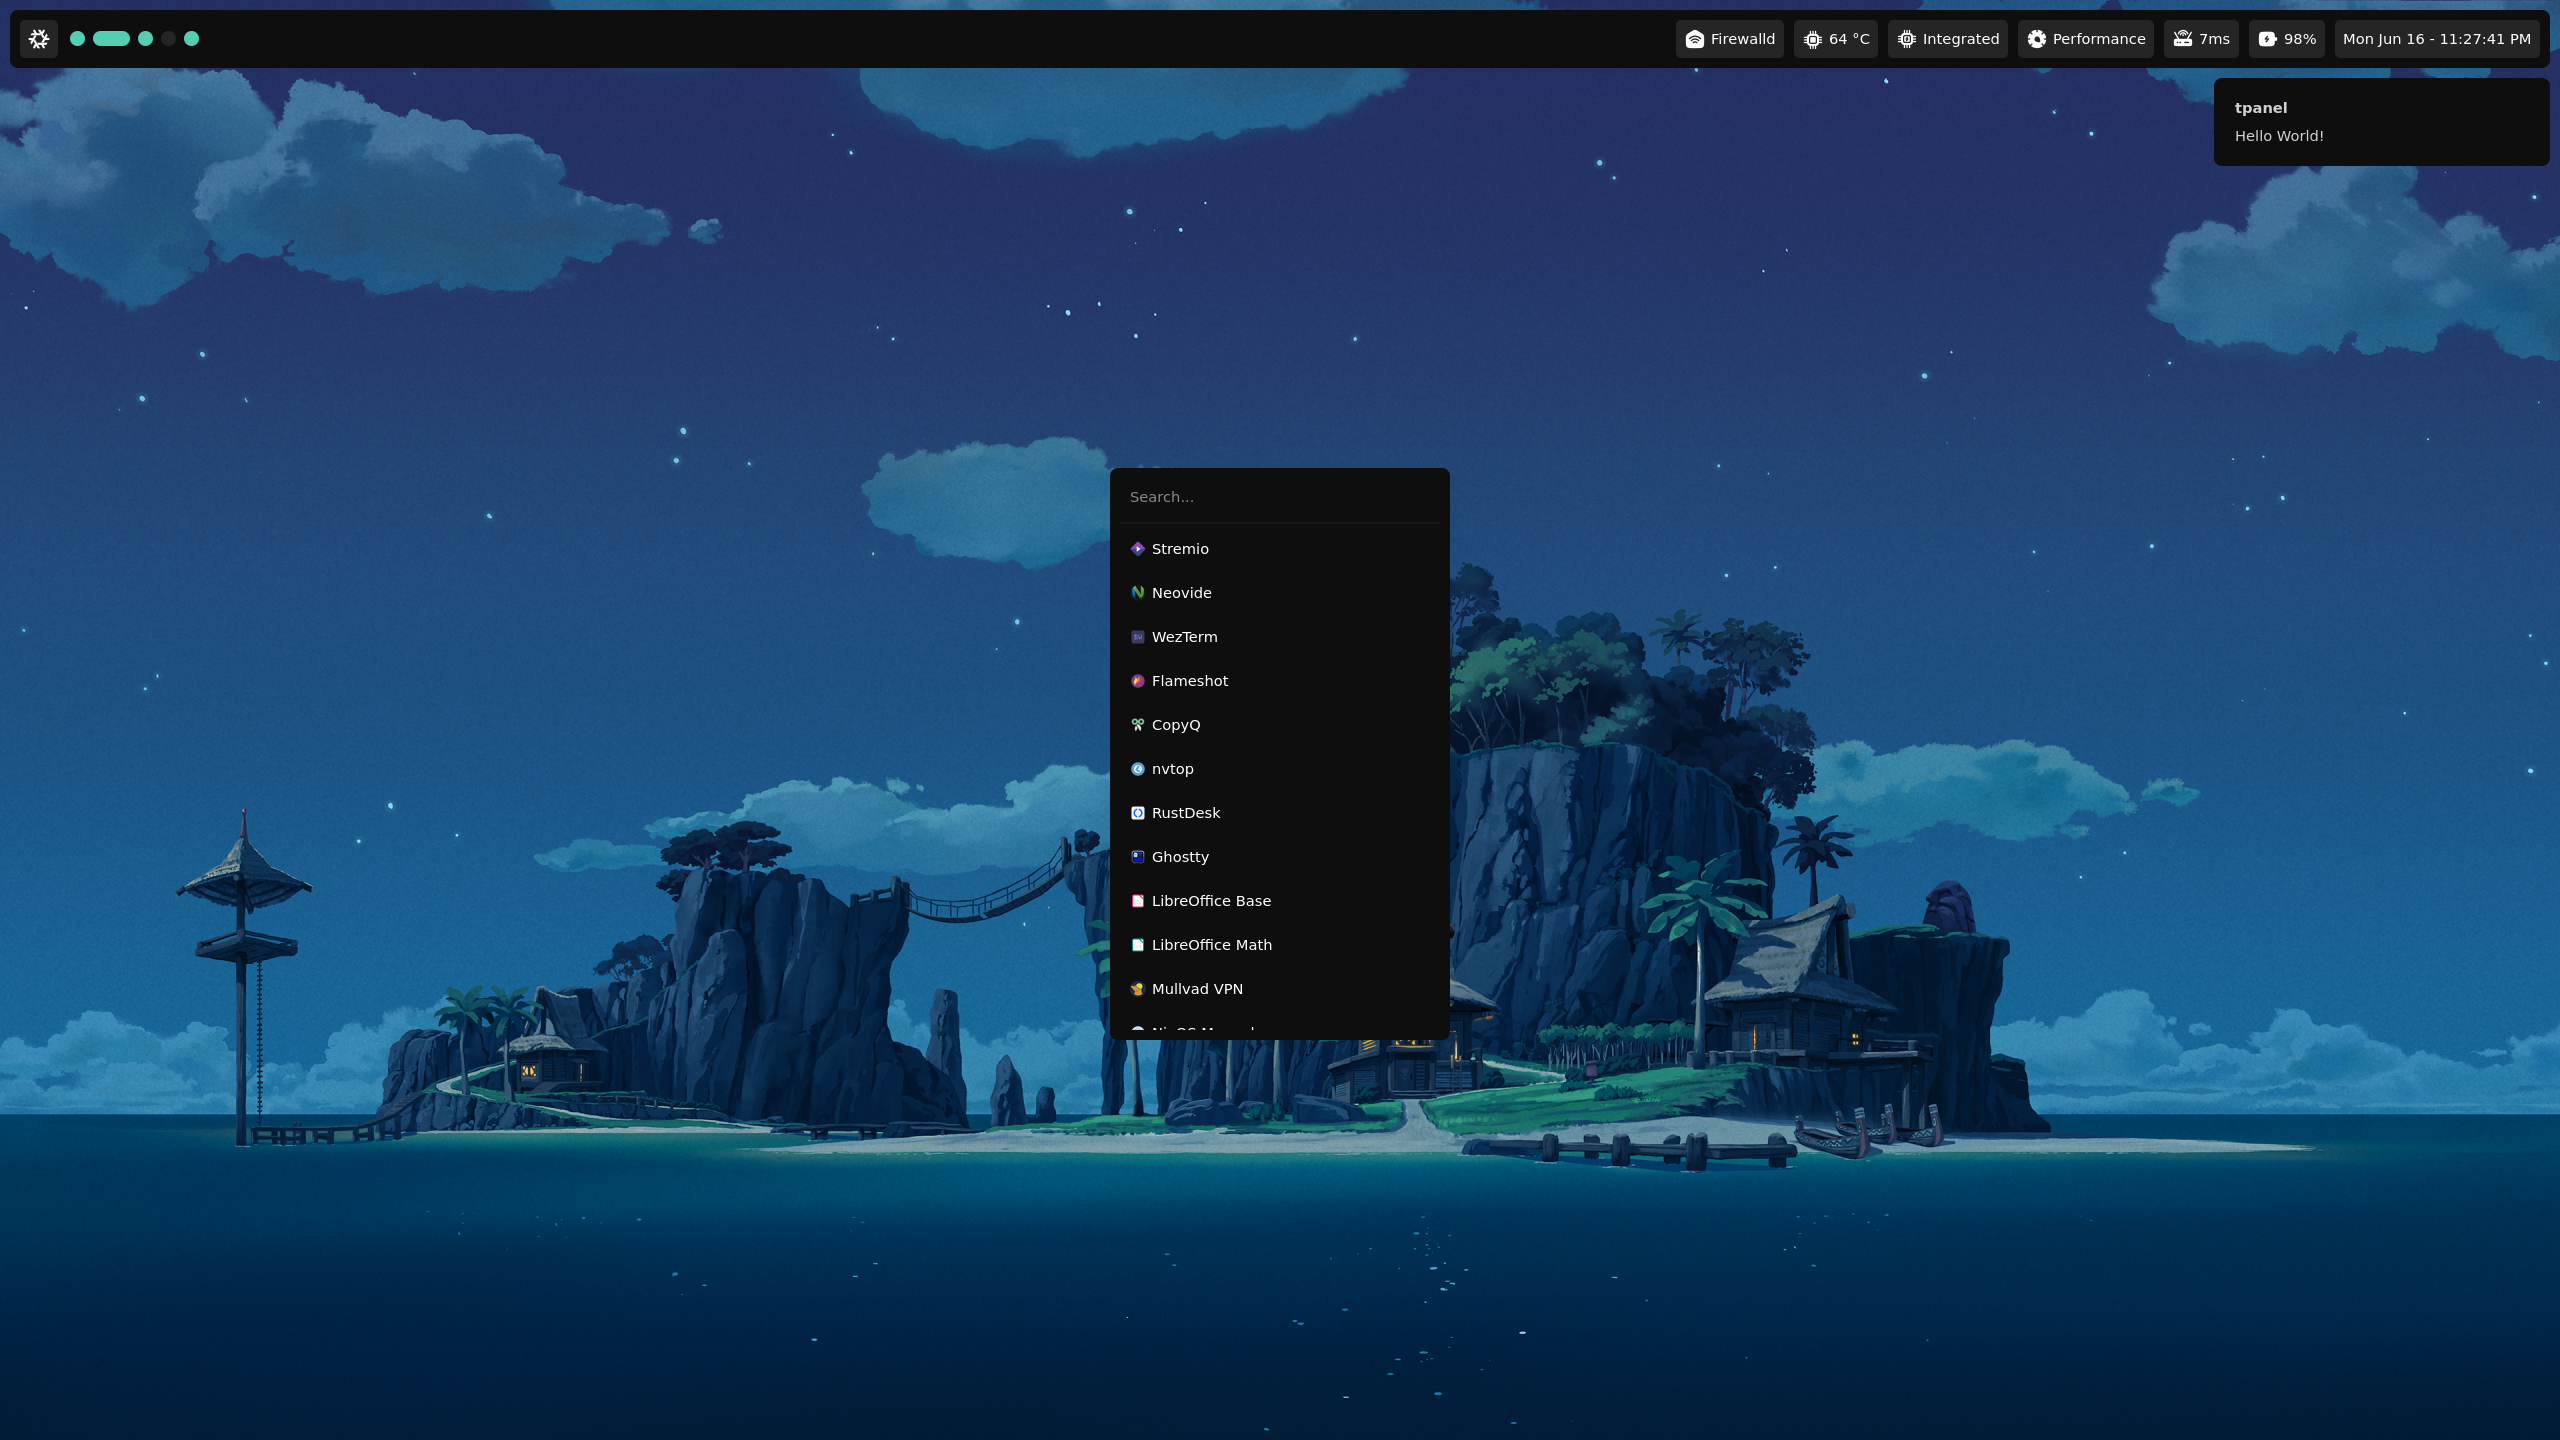Click the CopyQ scissors icon
Viewport: 2560px width, 1440px height.
tap(1137, 725)
